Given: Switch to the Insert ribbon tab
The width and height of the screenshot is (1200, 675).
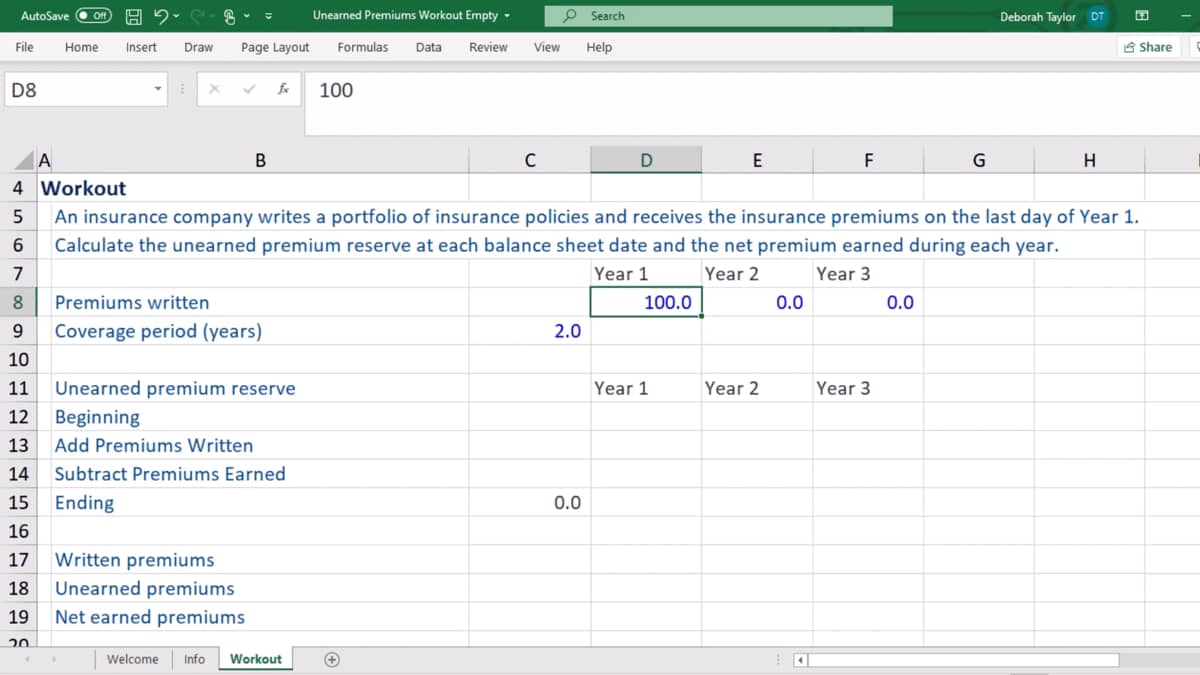Looking at the screenshot, I should coord(141,47).
